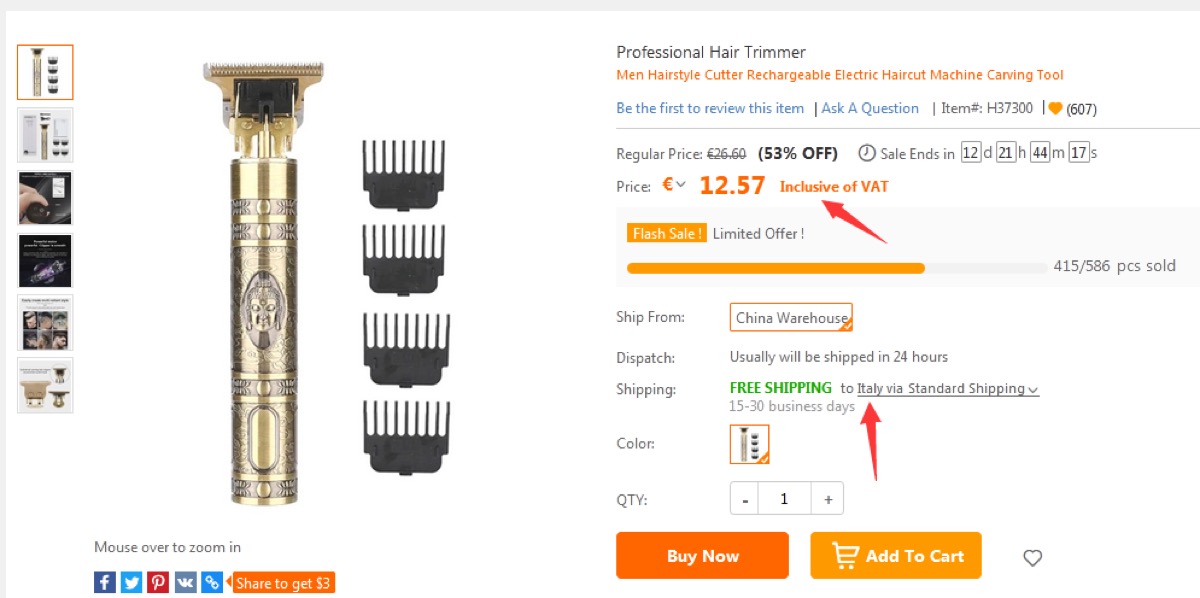Open the euro currency dropdown
The width and height of the screenshot is (1200, 598).
[x=674, y=185]
